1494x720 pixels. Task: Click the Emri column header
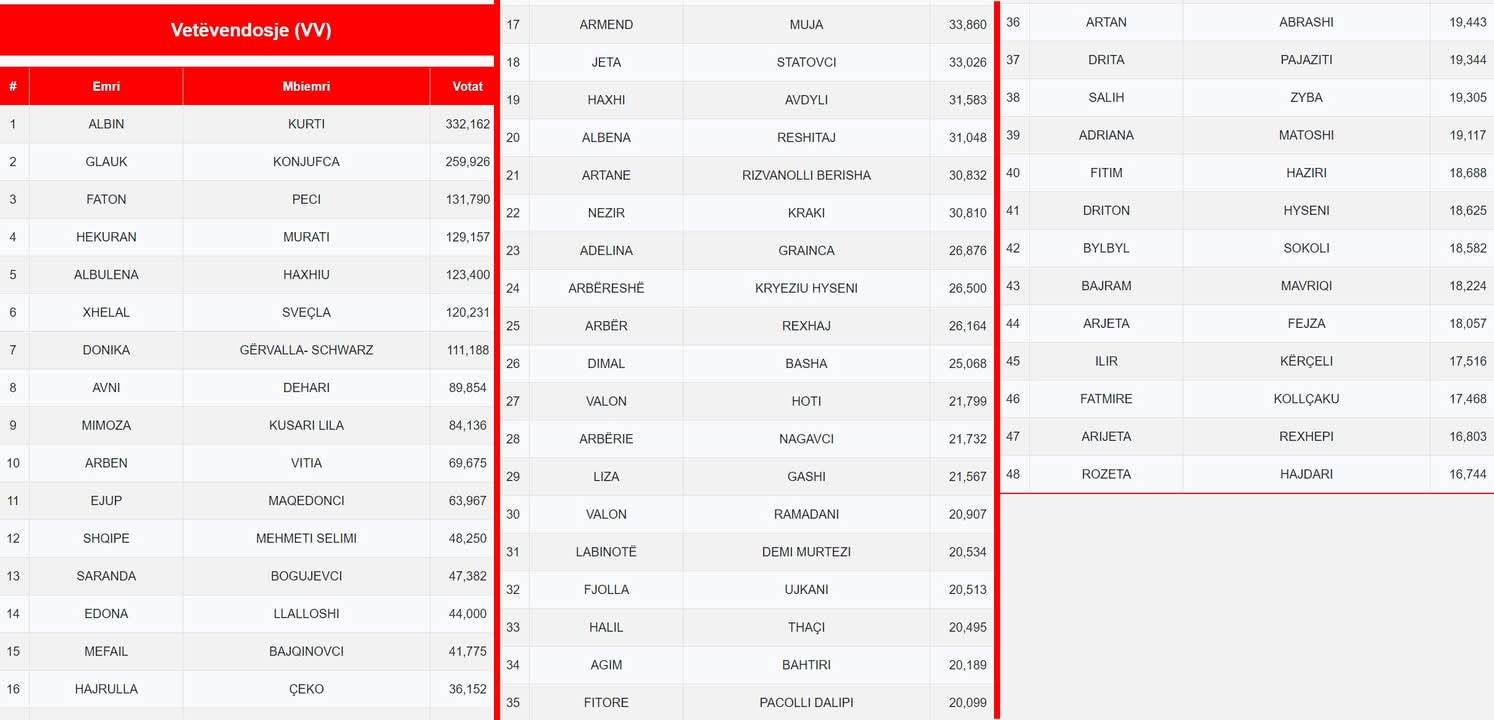[x=106, y=86]
